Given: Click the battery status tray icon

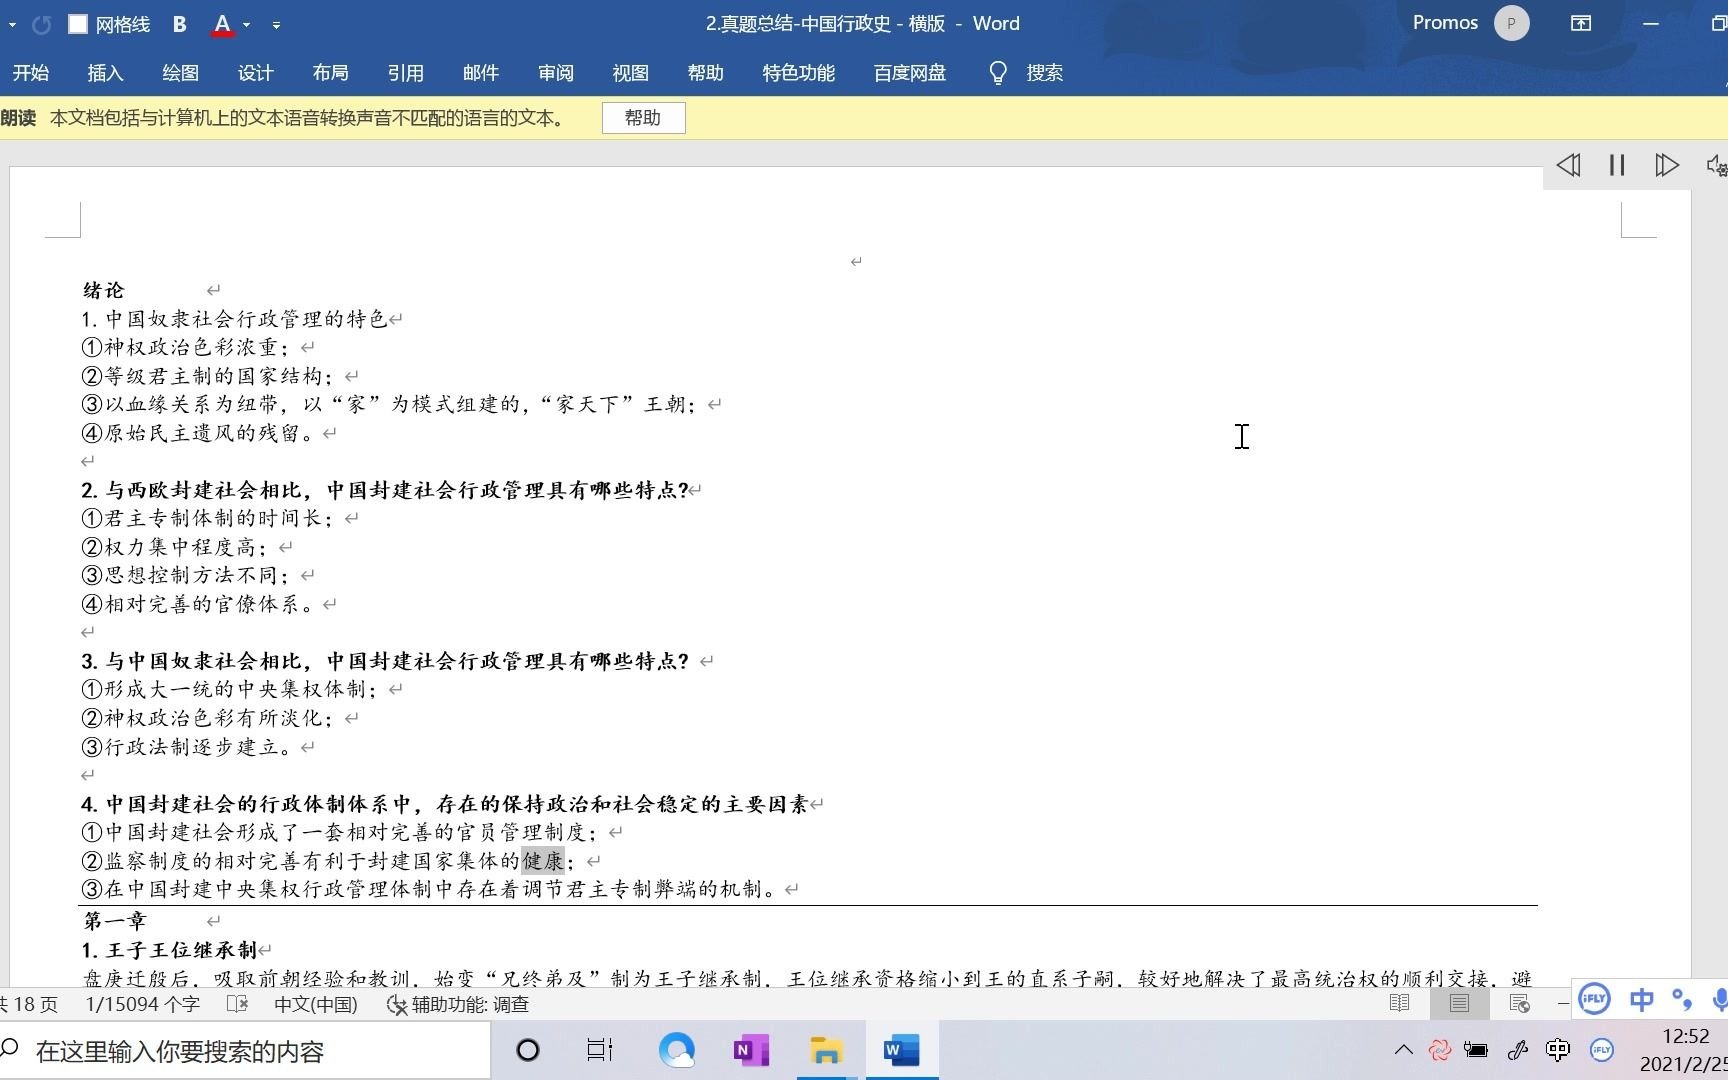Looking at the screenshot, I should click(1476, 1049).
